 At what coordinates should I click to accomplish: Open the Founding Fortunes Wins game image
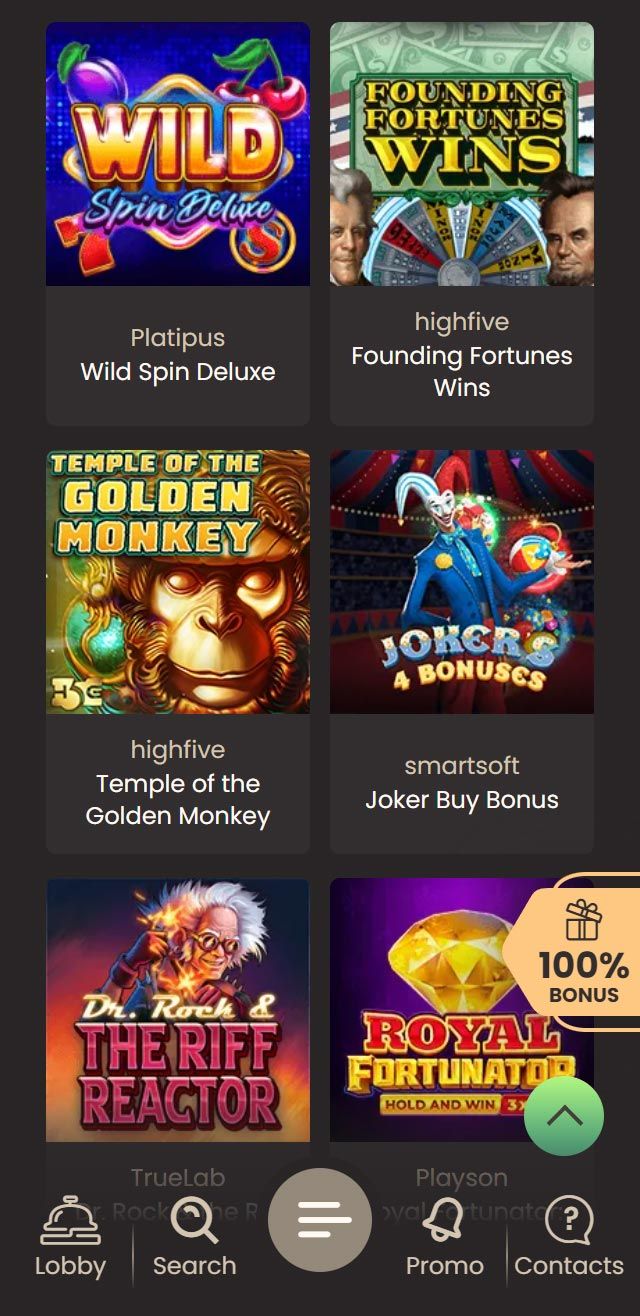[x=462, y=154]
